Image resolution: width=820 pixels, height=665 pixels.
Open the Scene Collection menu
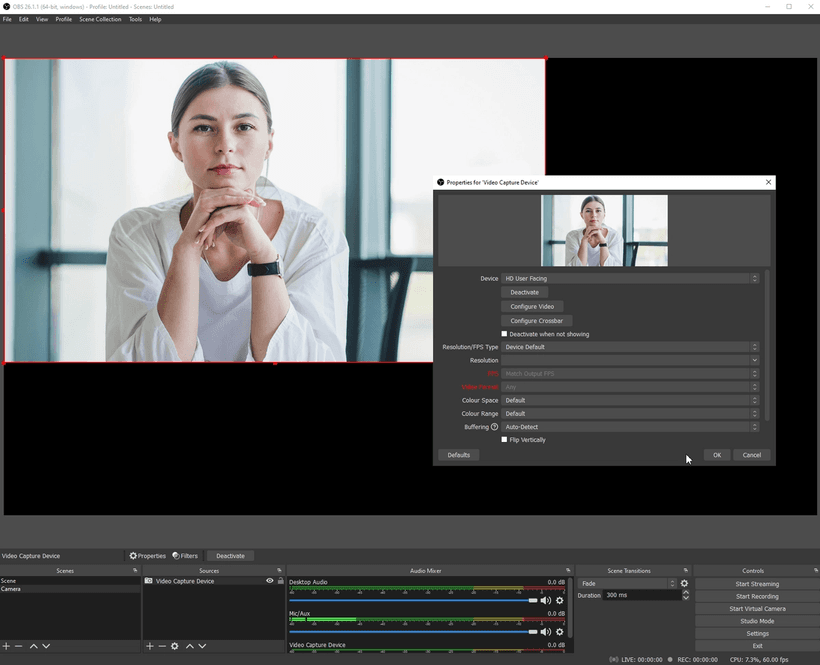pyautogui.click(x=100, y=18)
